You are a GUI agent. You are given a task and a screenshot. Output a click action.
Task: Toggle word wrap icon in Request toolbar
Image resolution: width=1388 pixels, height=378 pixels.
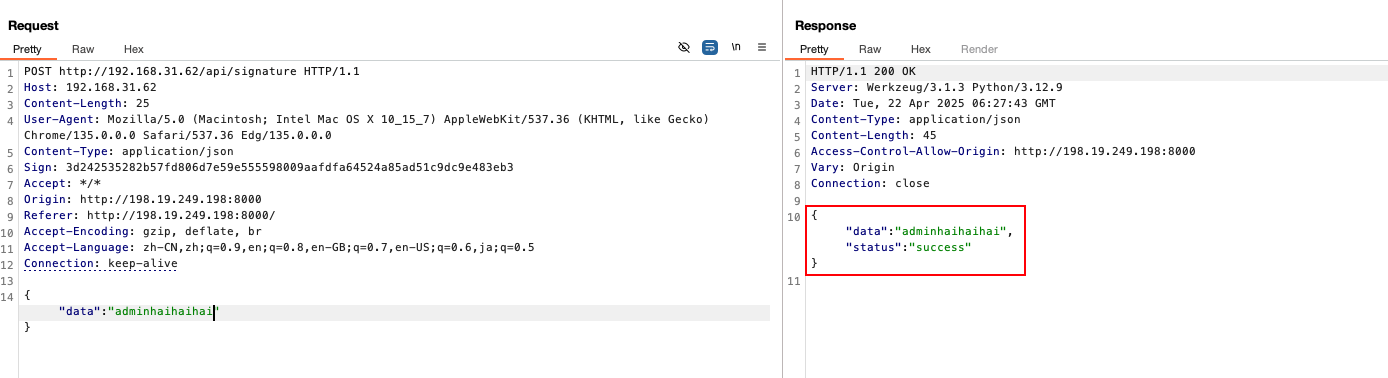pyautogui.click(x=710, y=47)
